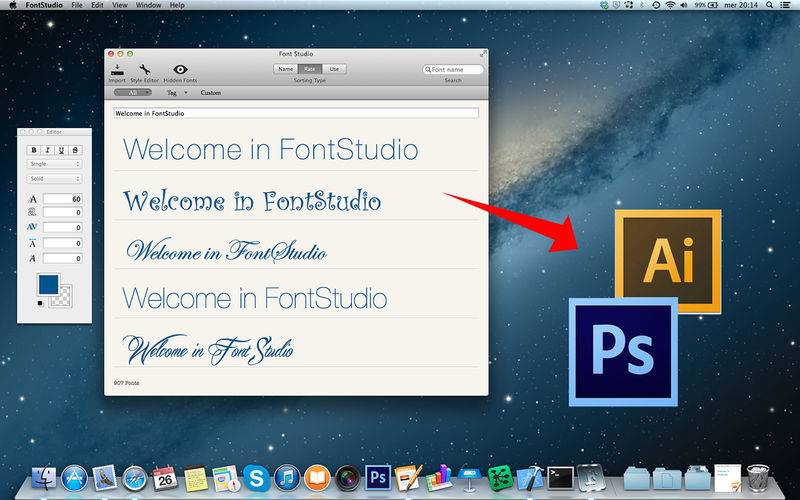Click the Font name search field
The height and width of the screenshot is (500, 800).
(453, 69)
